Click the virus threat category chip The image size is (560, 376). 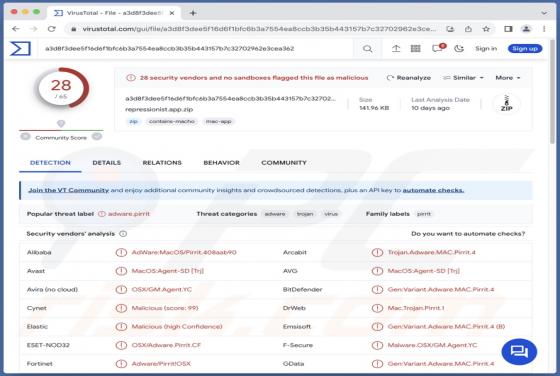click(331, 214)
